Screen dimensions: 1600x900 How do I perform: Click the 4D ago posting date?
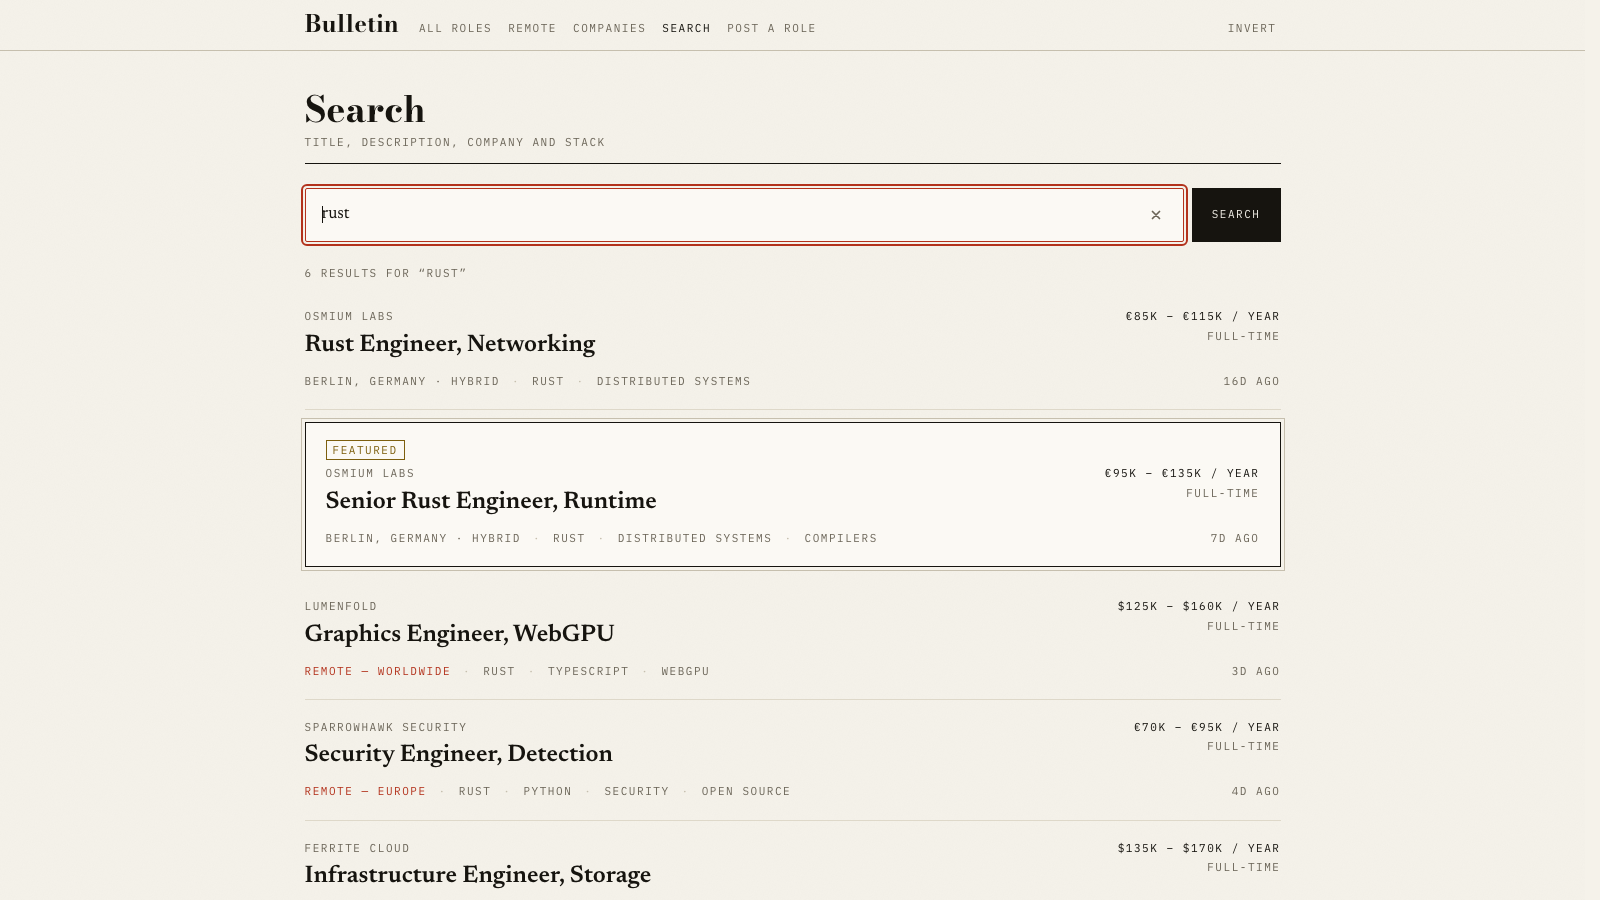pos(1256,792)
